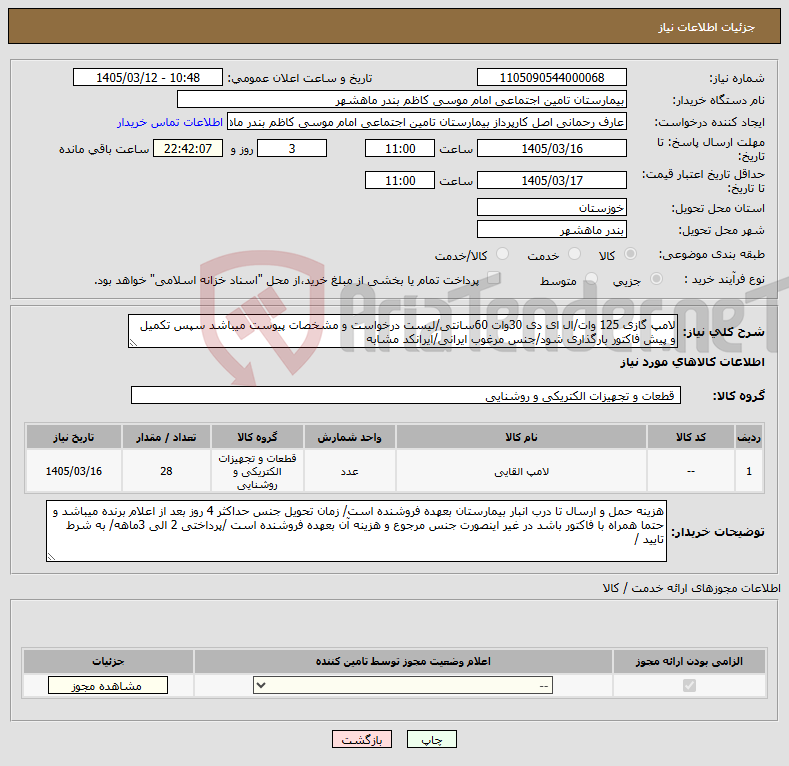Click the delivery province خوزستان field
789x766 pixels.
tap(551, 207)
